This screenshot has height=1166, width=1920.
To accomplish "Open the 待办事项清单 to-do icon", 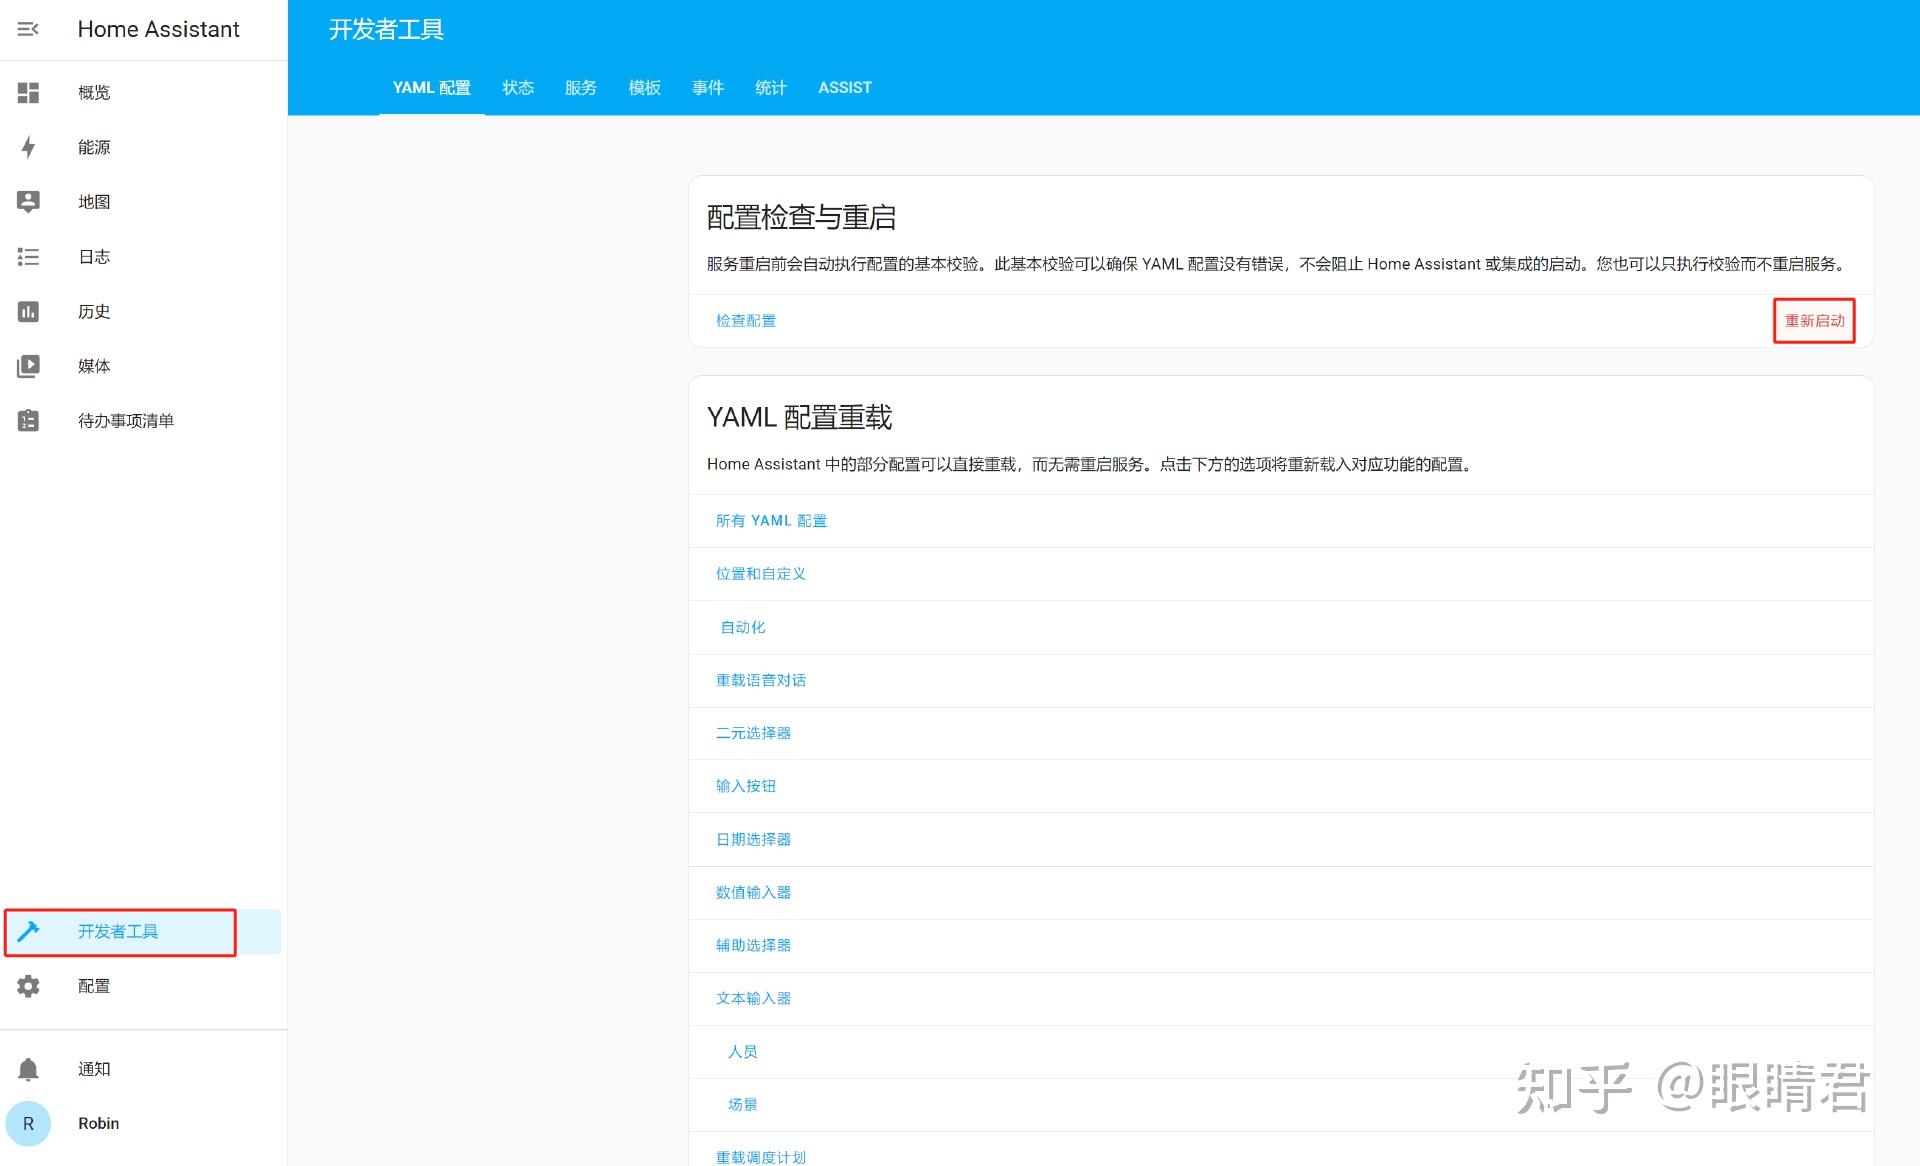I will point(28,420).
